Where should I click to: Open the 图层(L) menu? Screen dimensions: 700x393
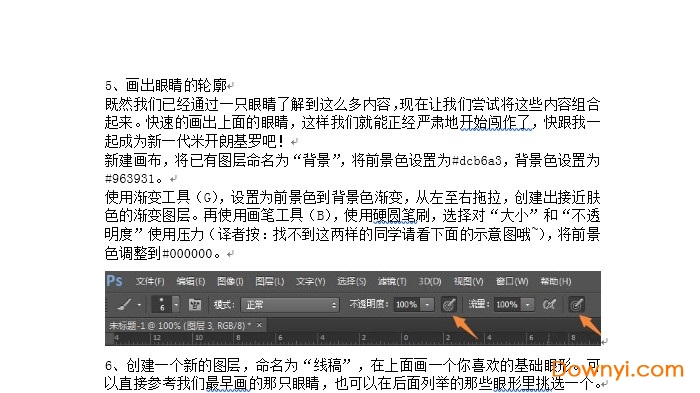click(x=269, y=281)
